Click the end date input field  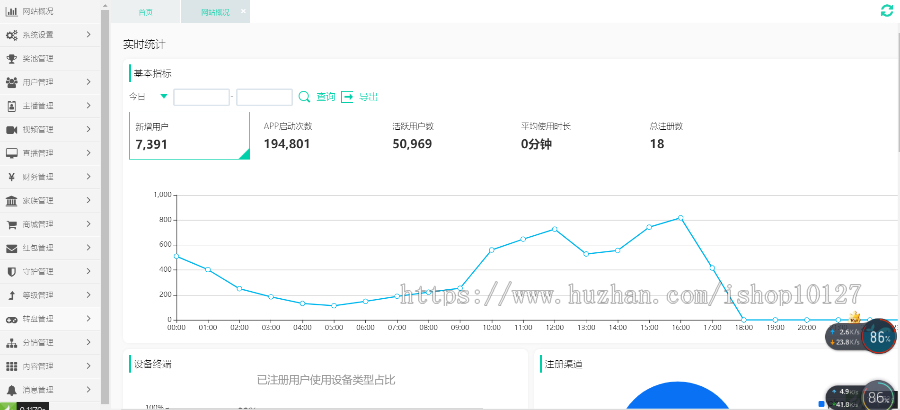click(265, 97)
